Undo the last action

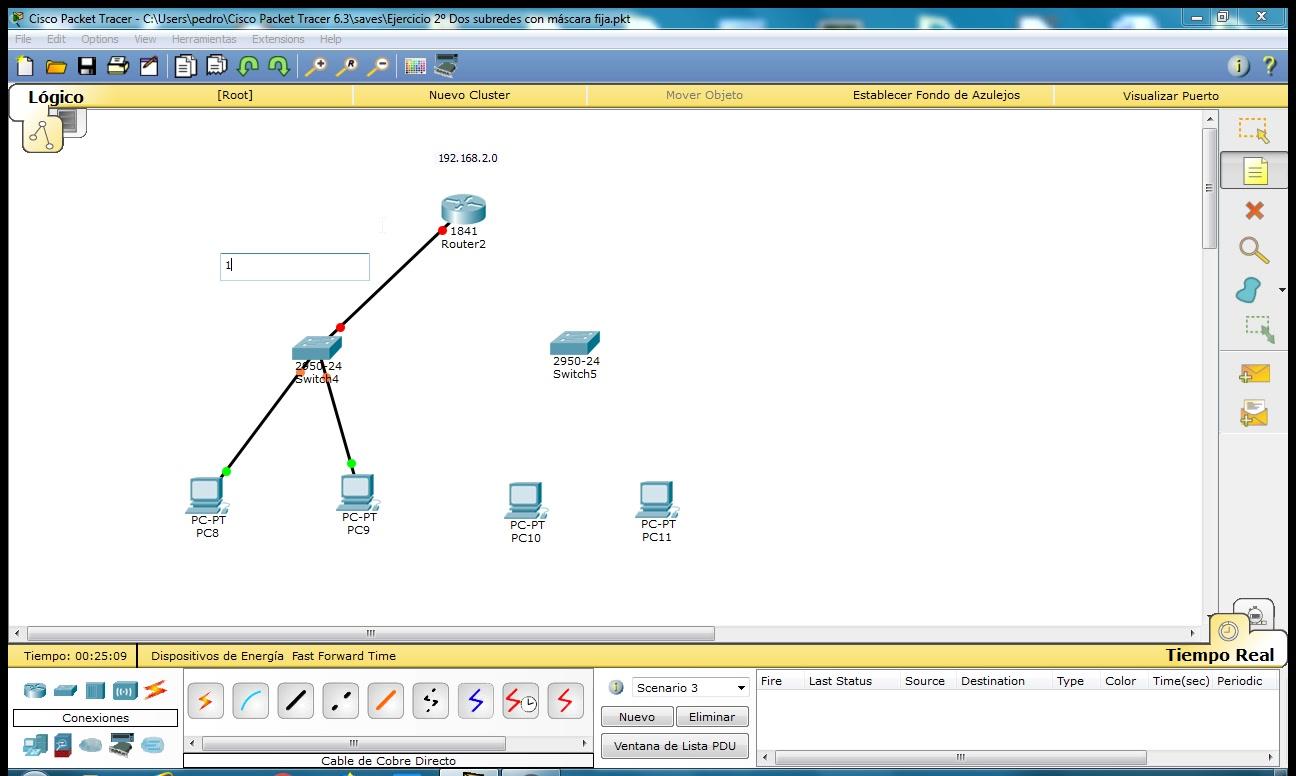point(248,66)
